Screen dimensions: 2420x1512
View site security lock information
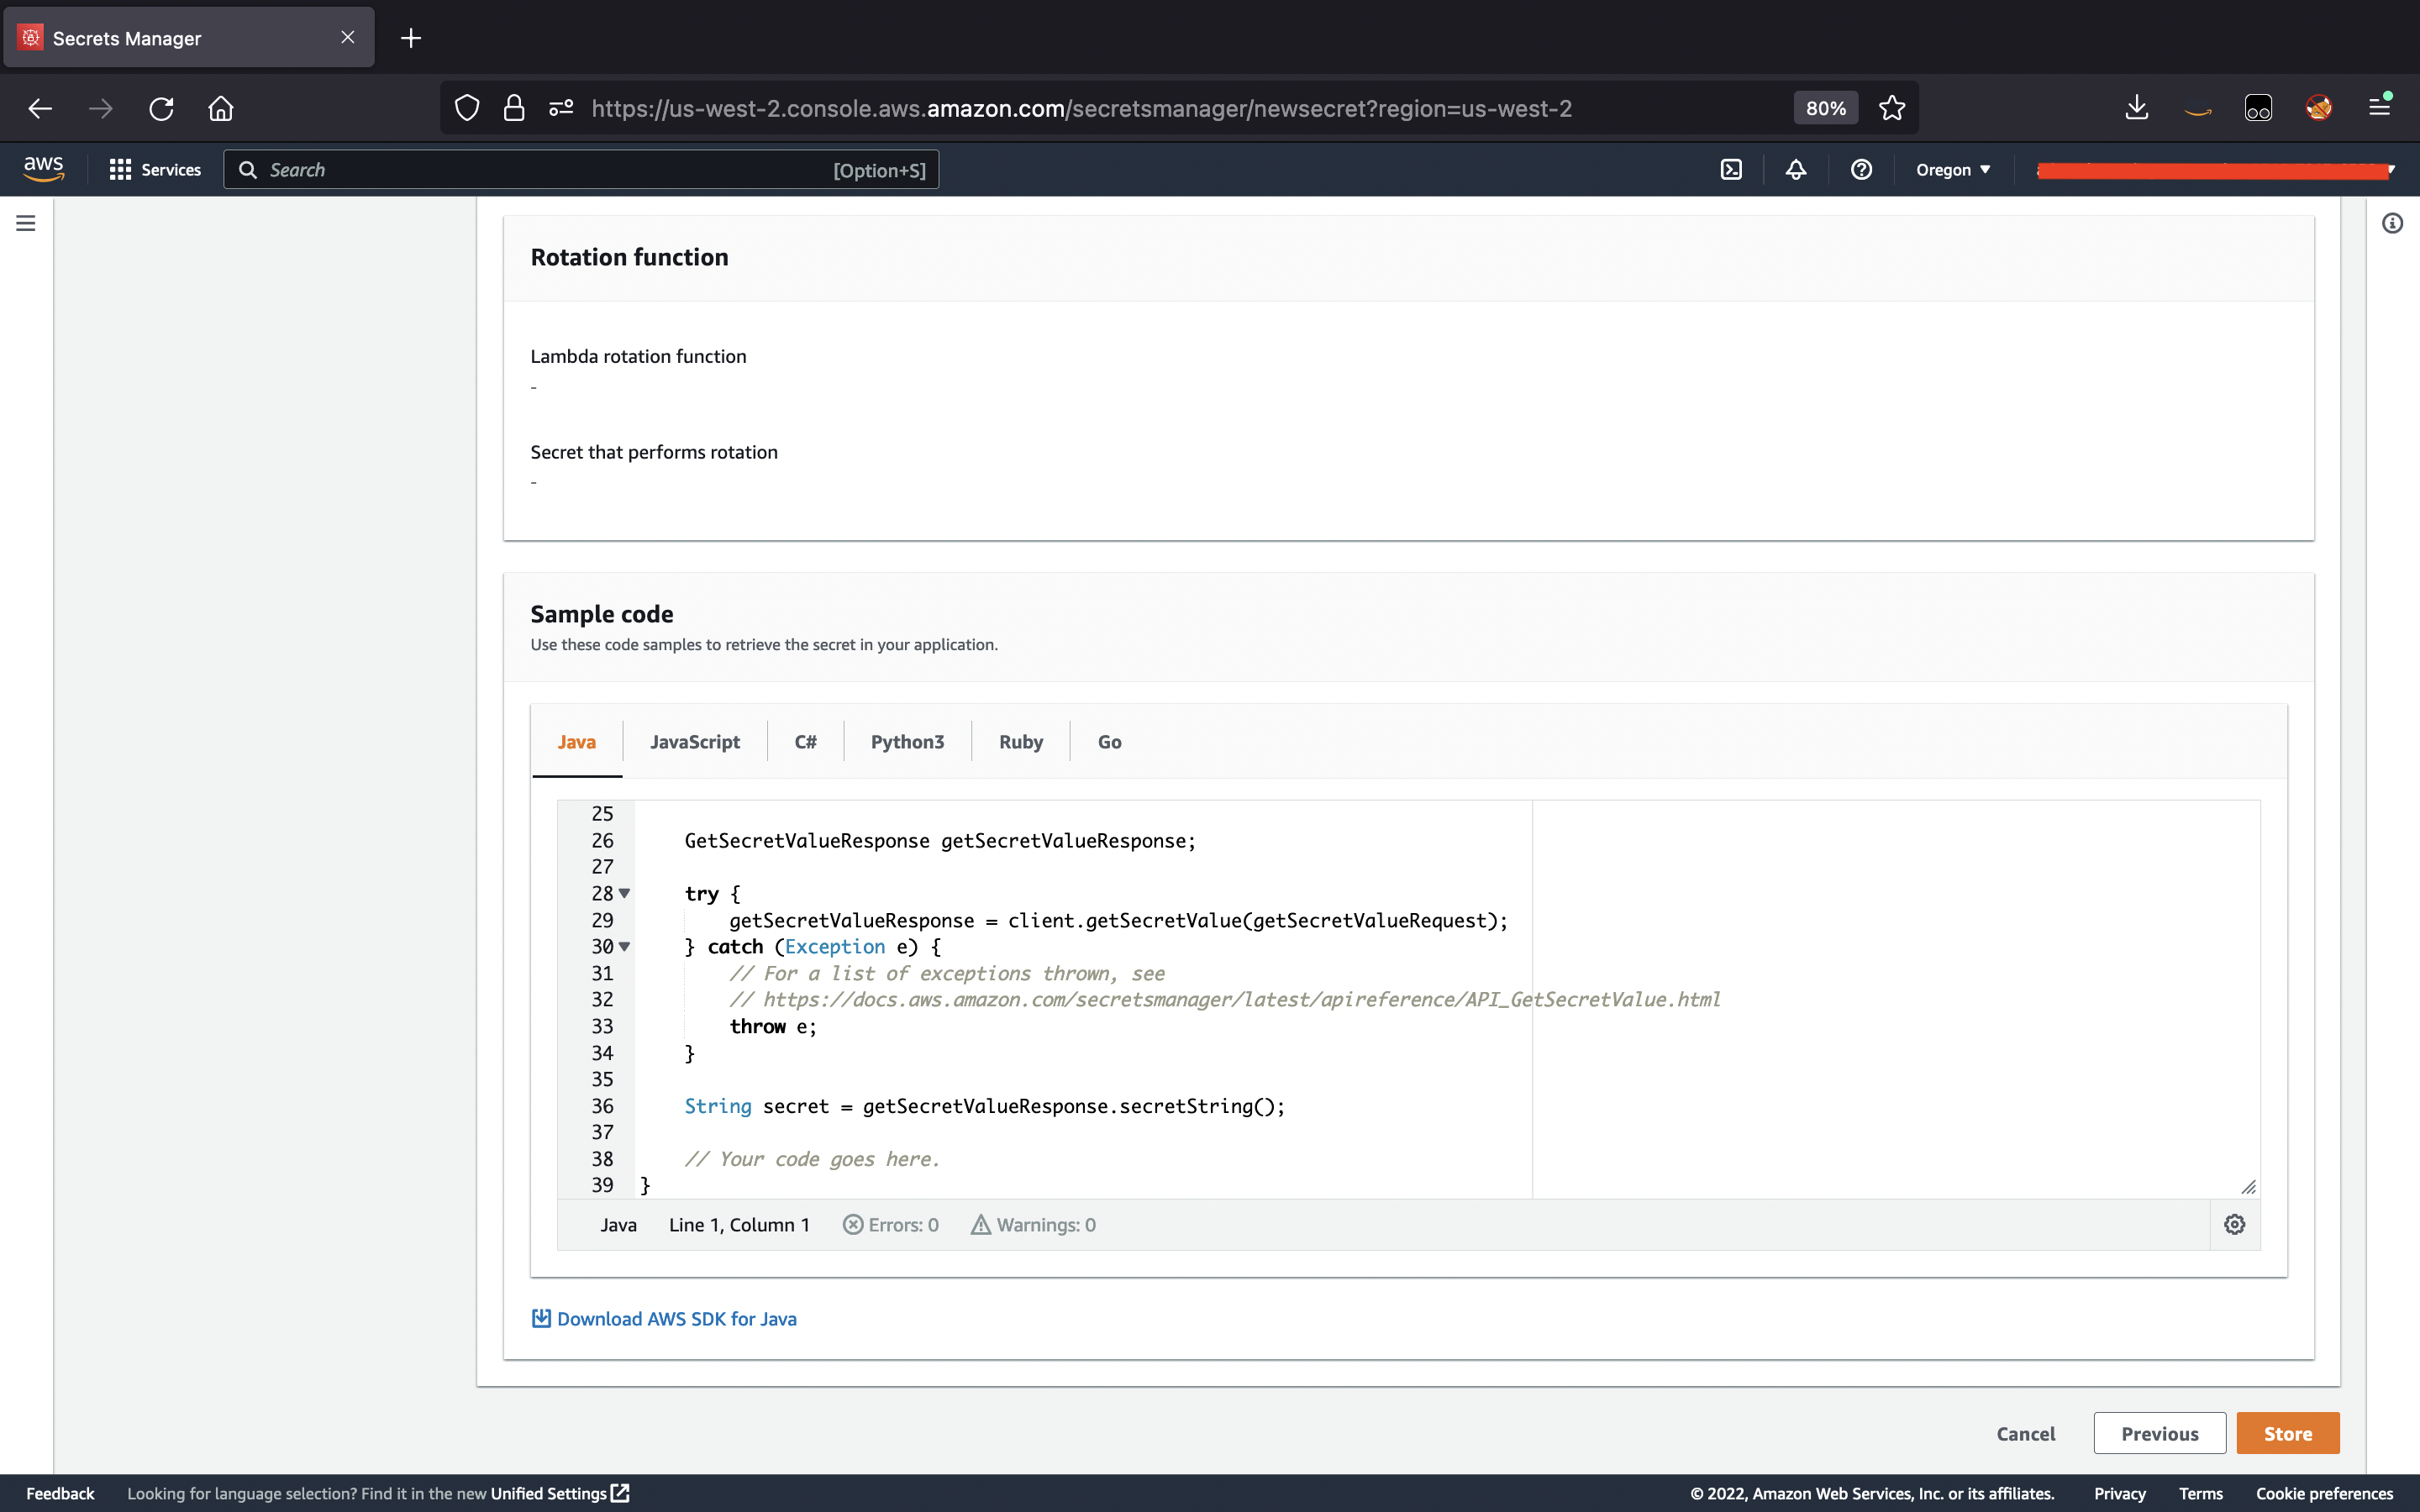click(514, 108)
